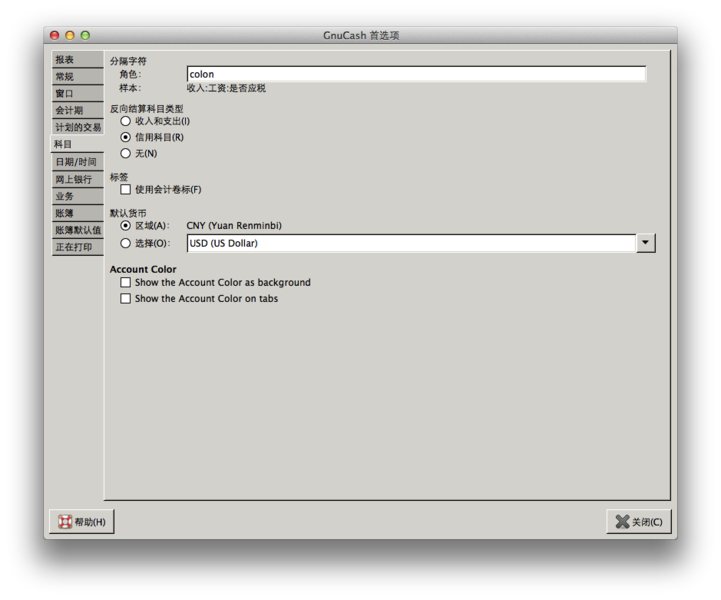Switch to the 网上银行 tab

pos(77,179)
